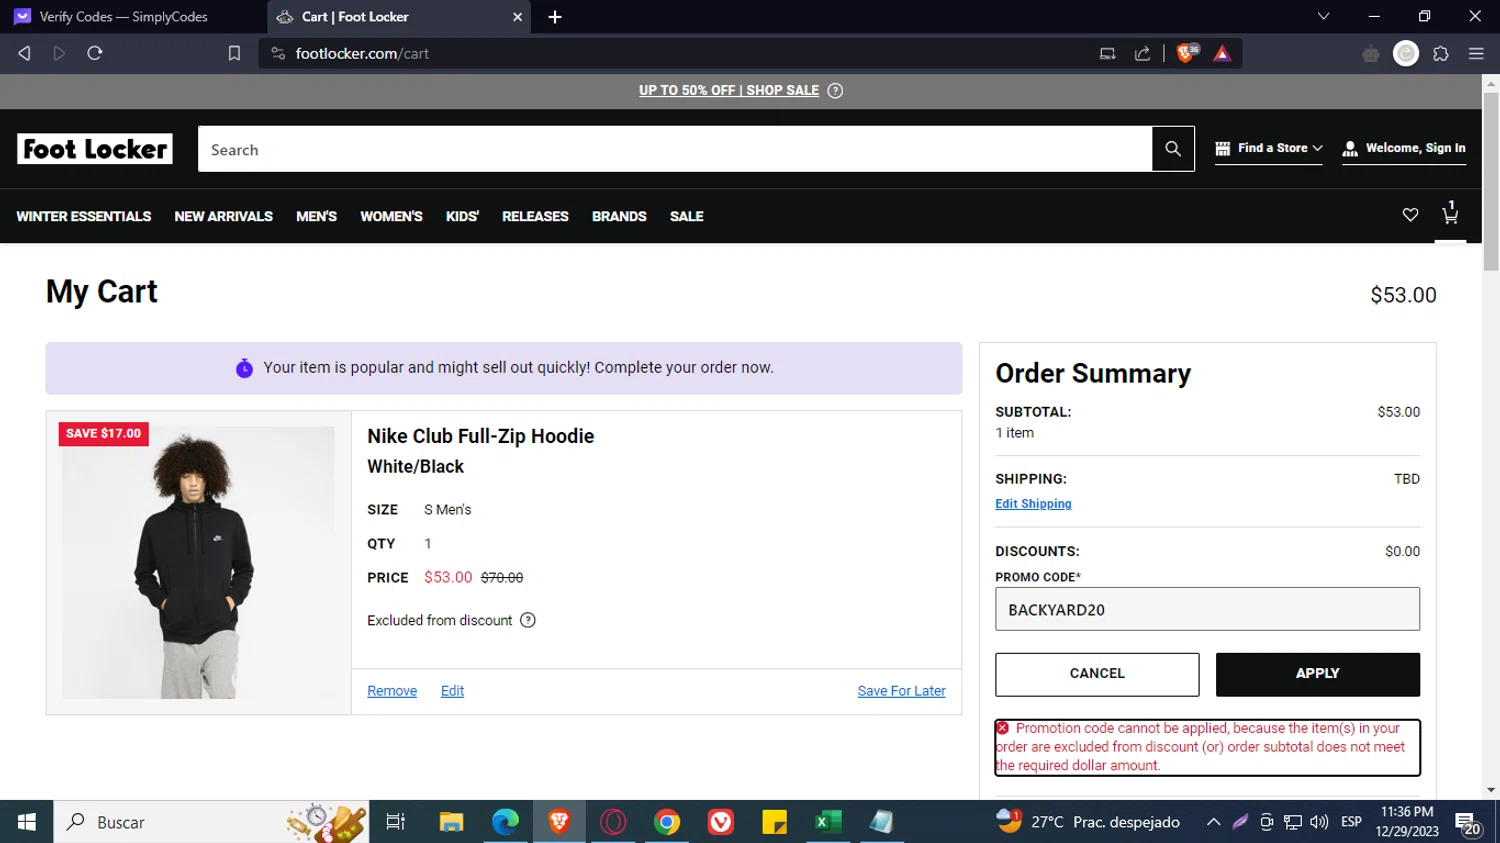The image size is (1500, 843).
Task: Open the browser hamburger menu
Action: (x=1476, y=54)
